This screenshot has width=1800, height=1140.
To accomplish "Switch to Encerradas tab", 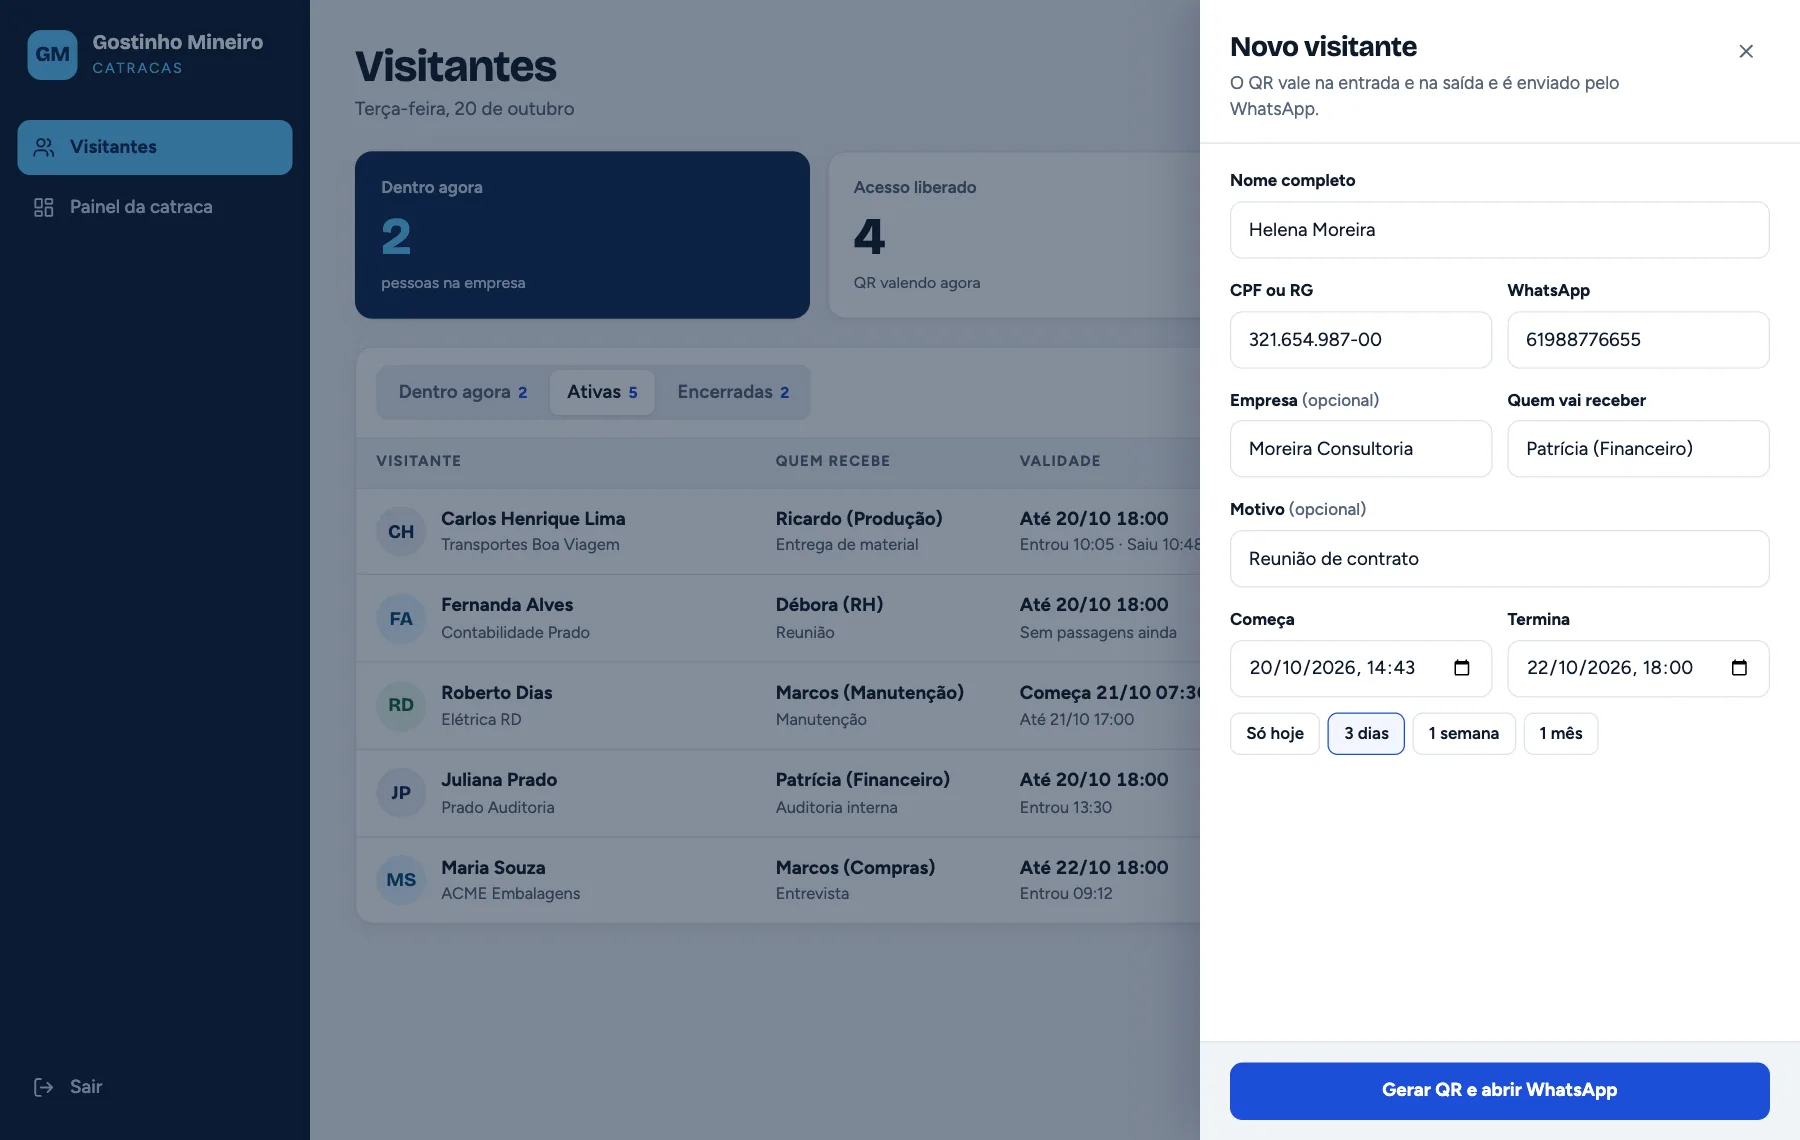I will point(733,392).
